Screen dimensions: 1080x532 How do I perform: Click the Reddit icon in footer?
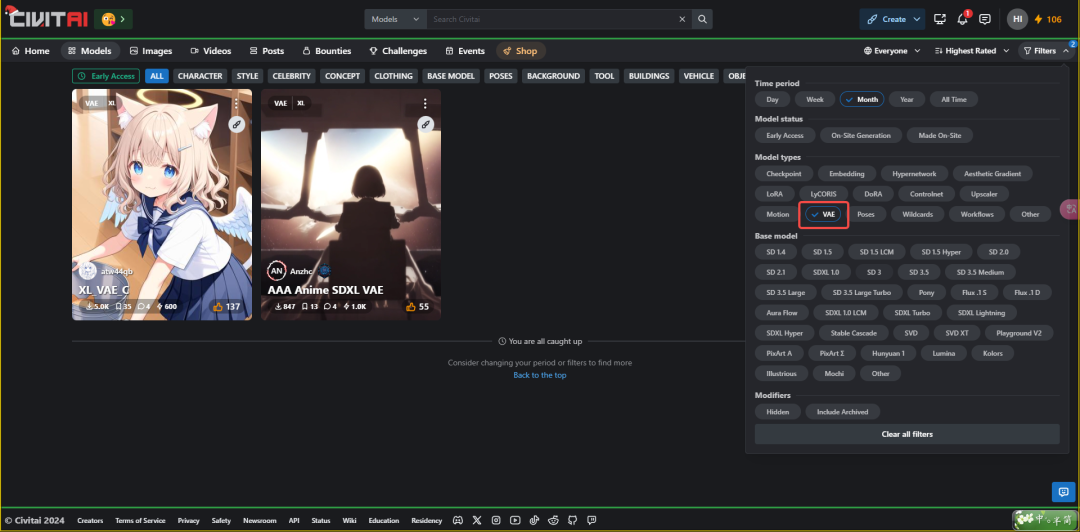pos(552,520)
